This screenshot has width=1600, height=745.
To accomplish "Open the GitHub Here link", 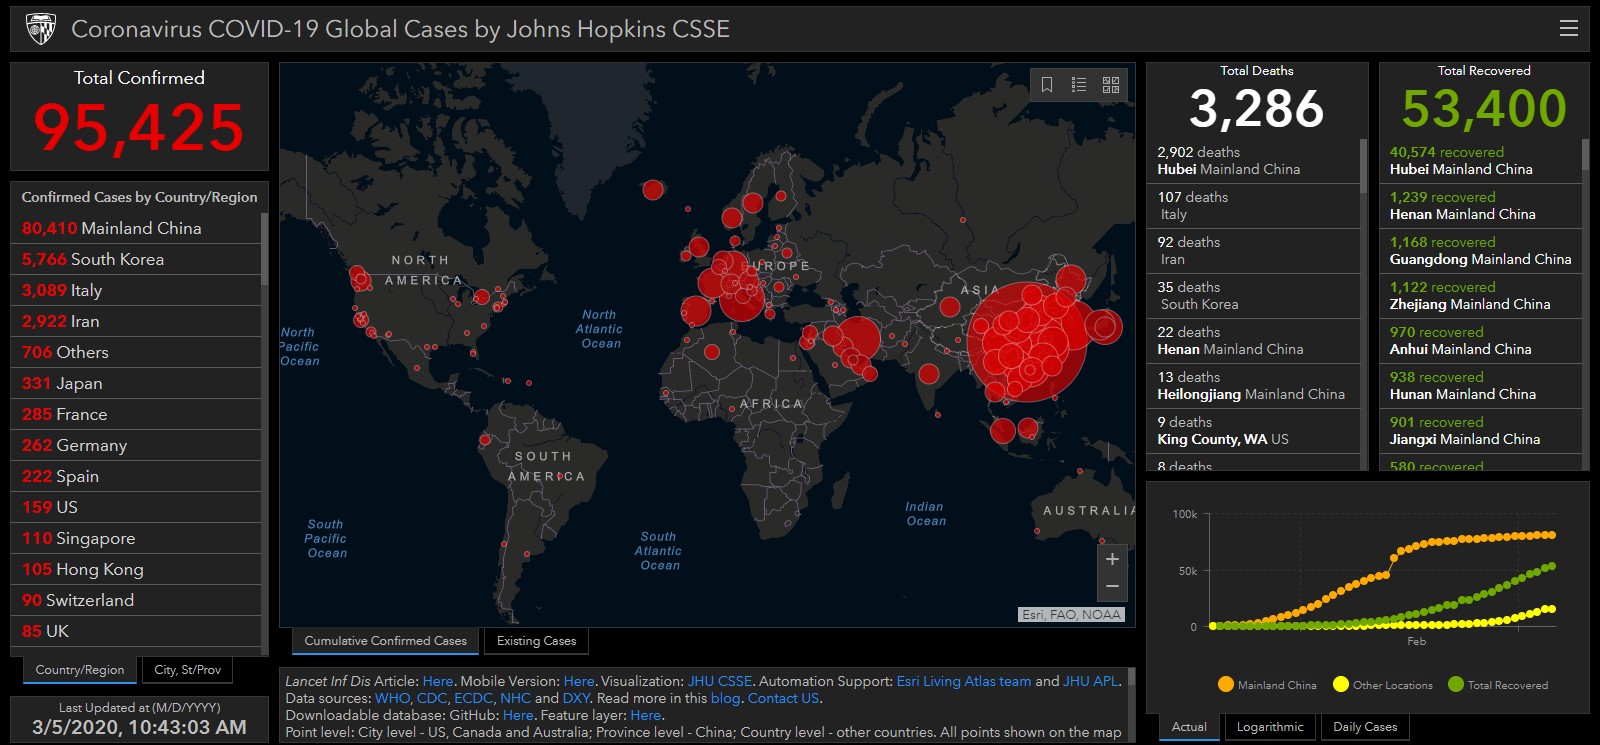I will (518, 715).
